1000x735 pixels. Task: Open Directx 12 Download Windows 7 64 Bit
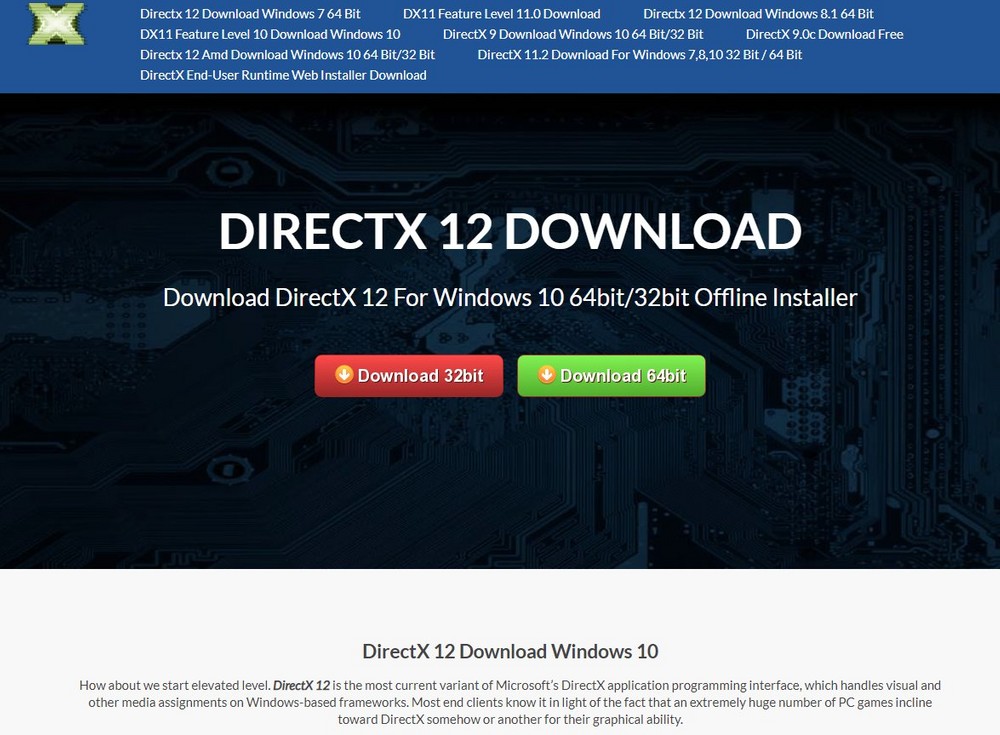[x=250, y=13]
